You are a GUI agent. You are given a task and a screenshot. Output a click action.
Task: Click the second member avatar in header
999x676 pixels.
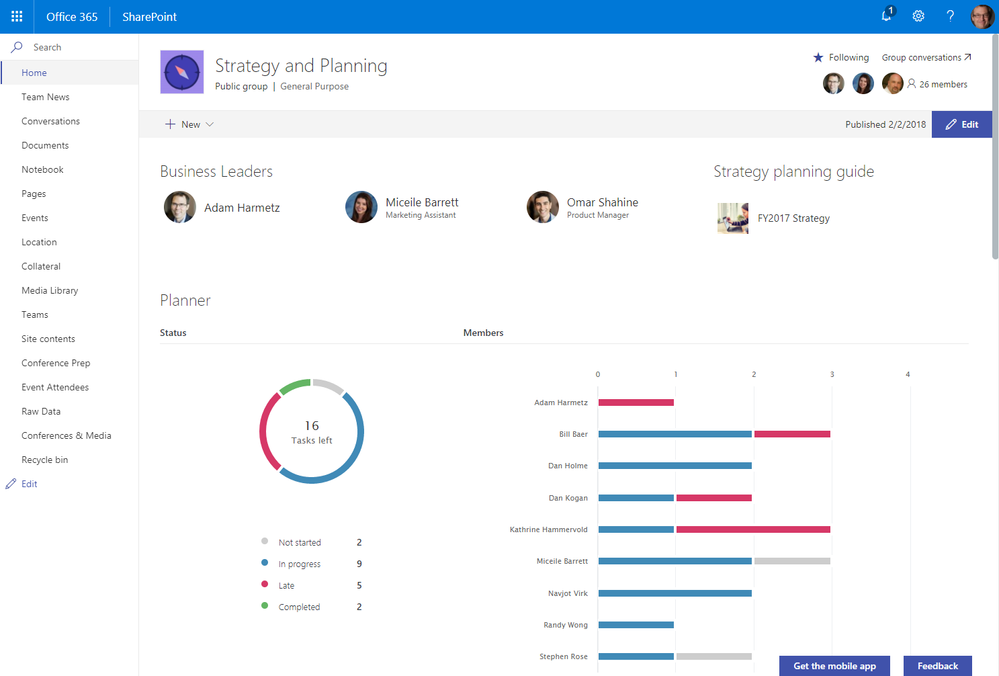coord(863,83)
